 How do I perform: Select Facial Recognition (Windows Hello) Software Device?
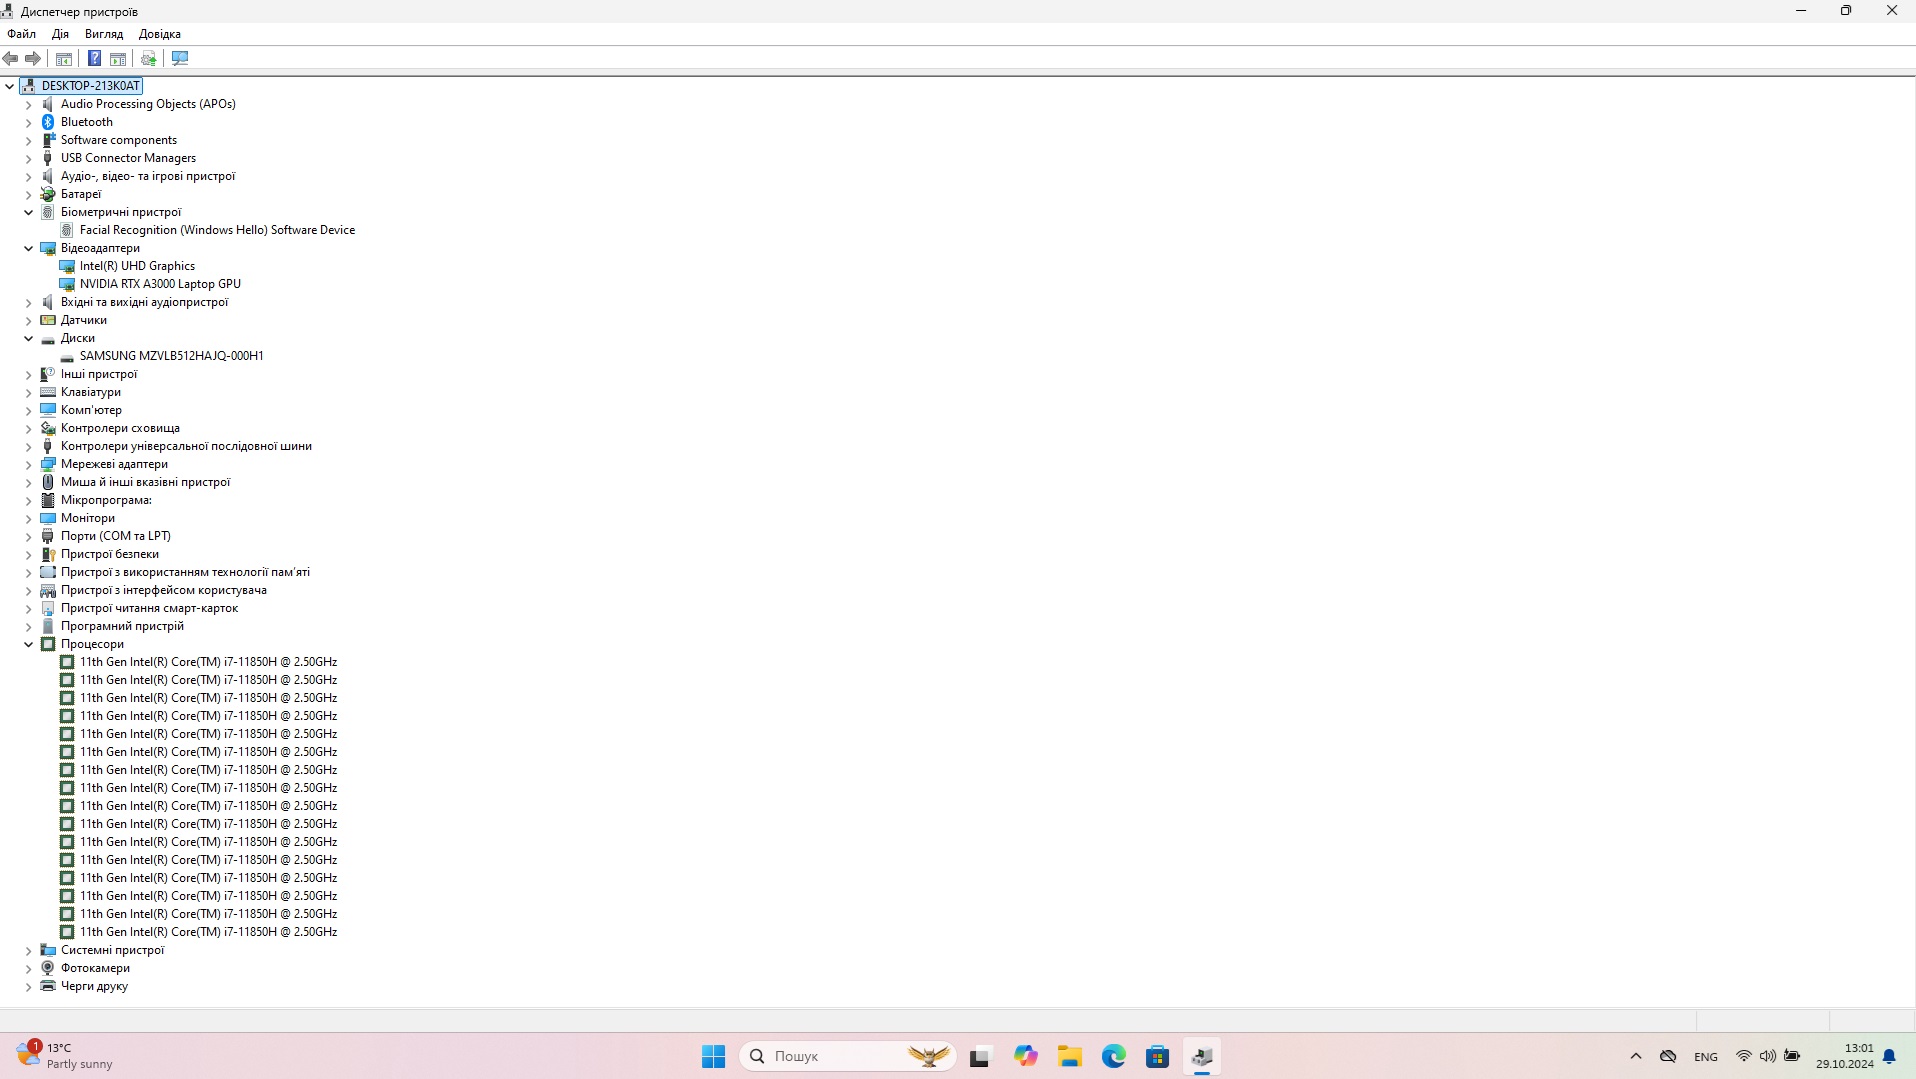[217, 230]
